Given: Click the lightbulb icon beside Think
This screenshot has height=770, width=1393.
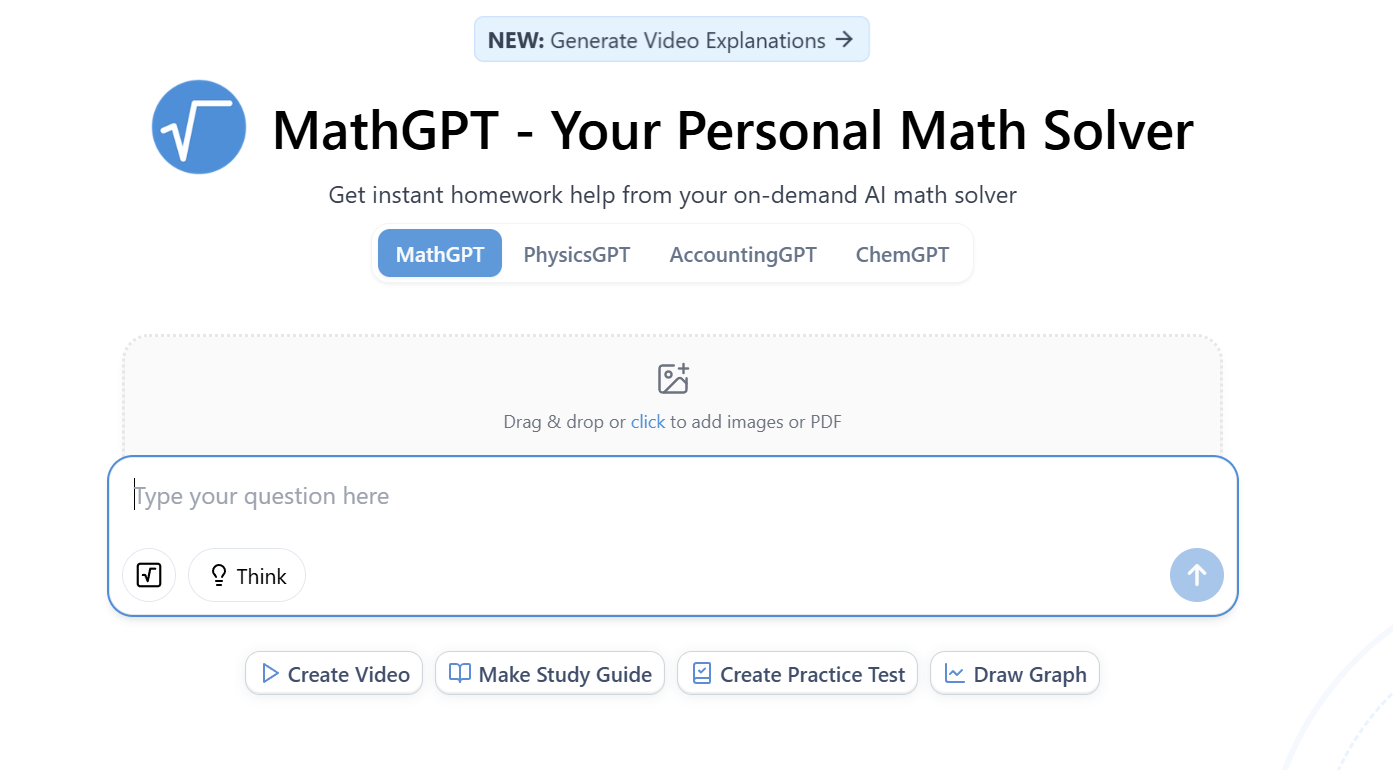Looking at the screenshot, I should click(x=218, y=576).
